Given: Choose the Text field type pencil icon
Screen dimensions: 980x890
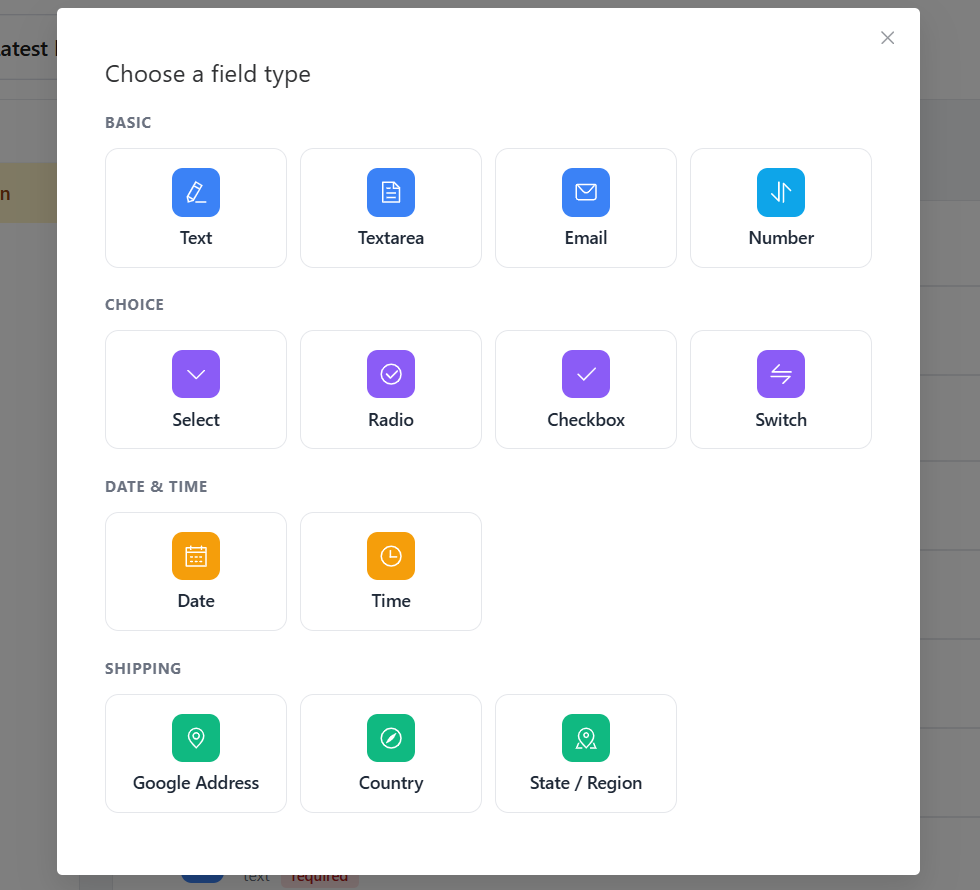Looking at the screenshot, I should pyautogui.click(x=196, y=192).
